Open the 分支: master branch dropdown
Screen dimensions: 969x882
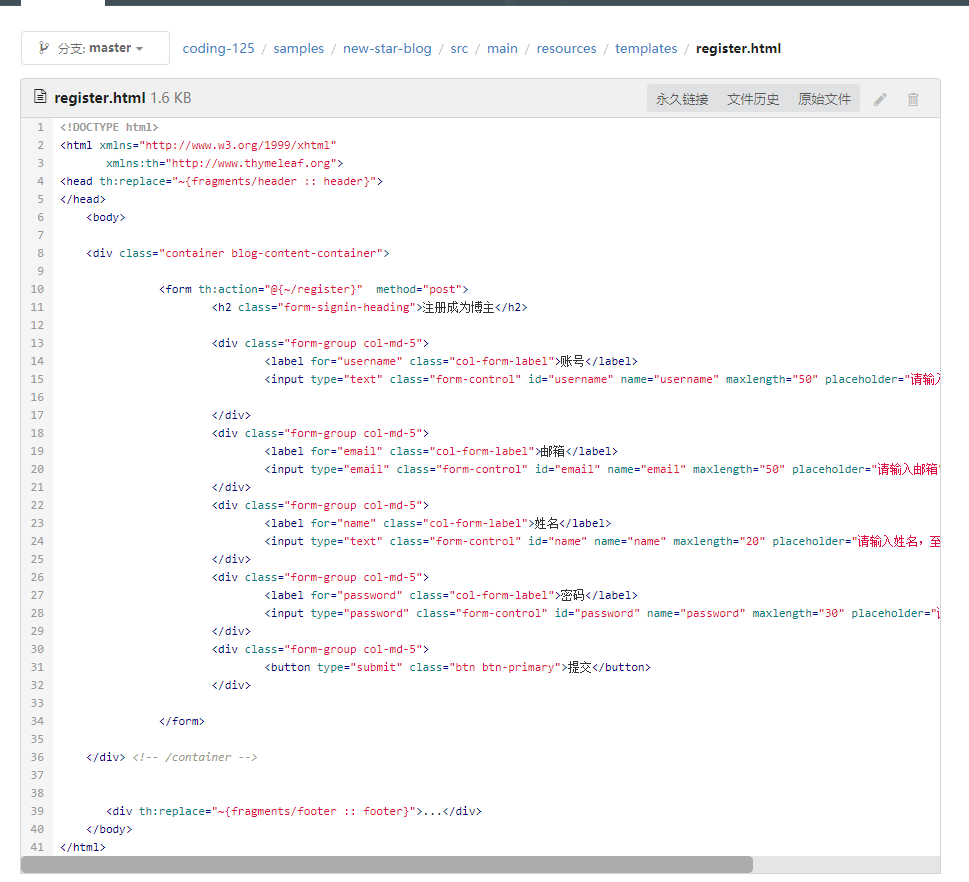95,48
